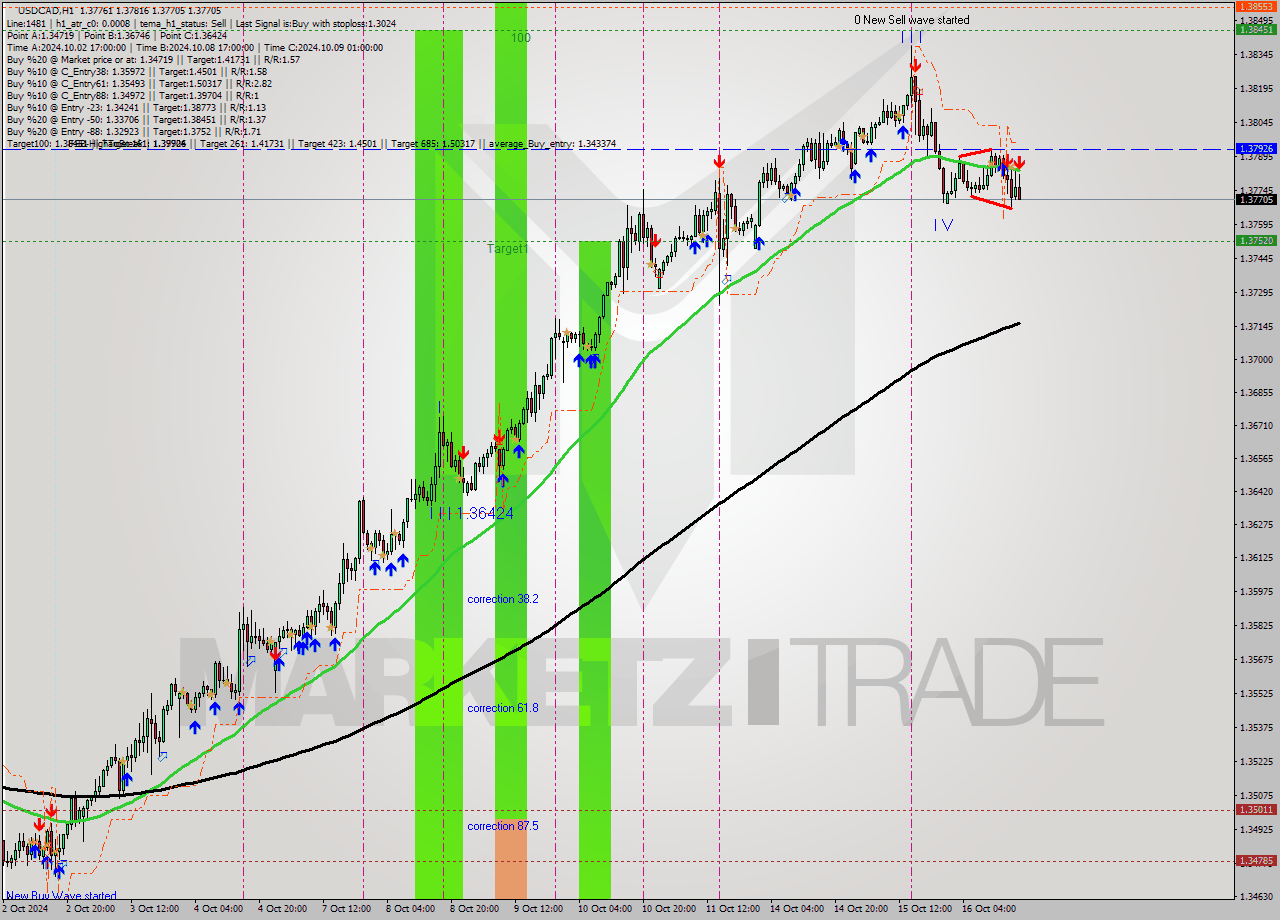
Task: Click the 1.36125 price scale value
Action: point(1256,557)
